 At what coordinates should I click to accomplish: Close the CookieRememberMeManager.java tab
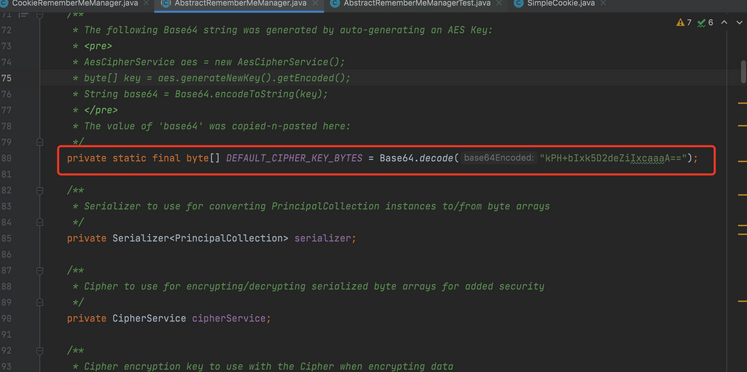(146, 3)
